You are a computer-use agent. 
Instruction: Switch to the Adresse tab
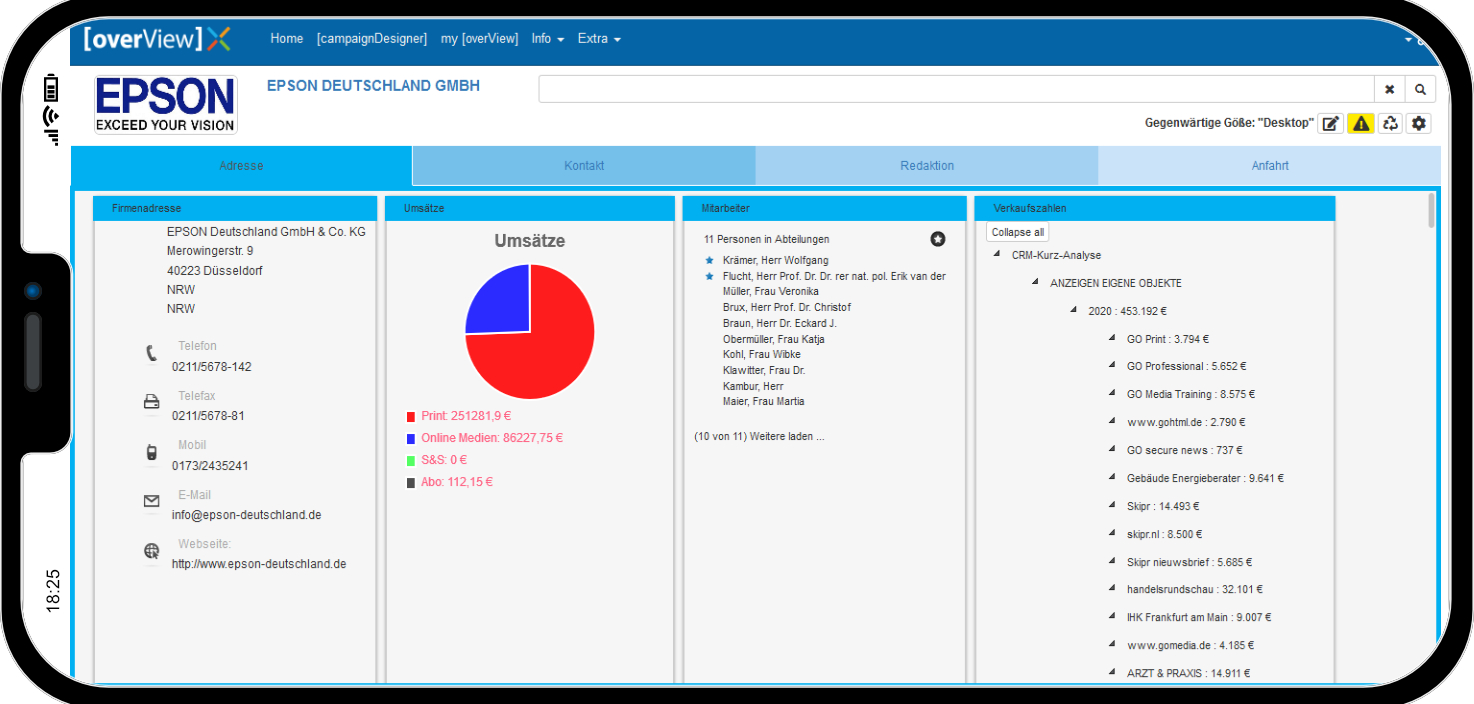click(x=241, y=166)
